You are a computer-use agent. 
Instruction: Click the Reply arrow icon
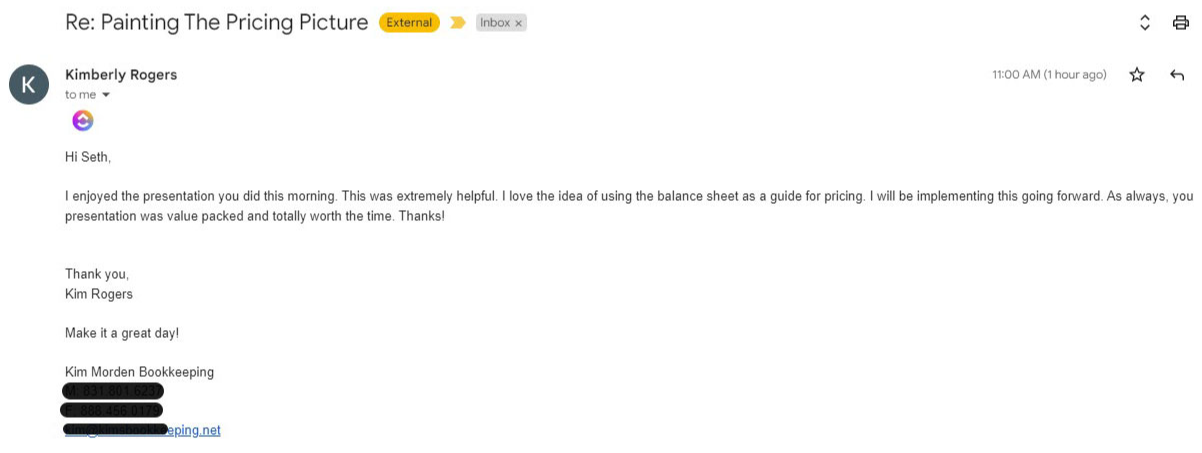[1177, 75]
